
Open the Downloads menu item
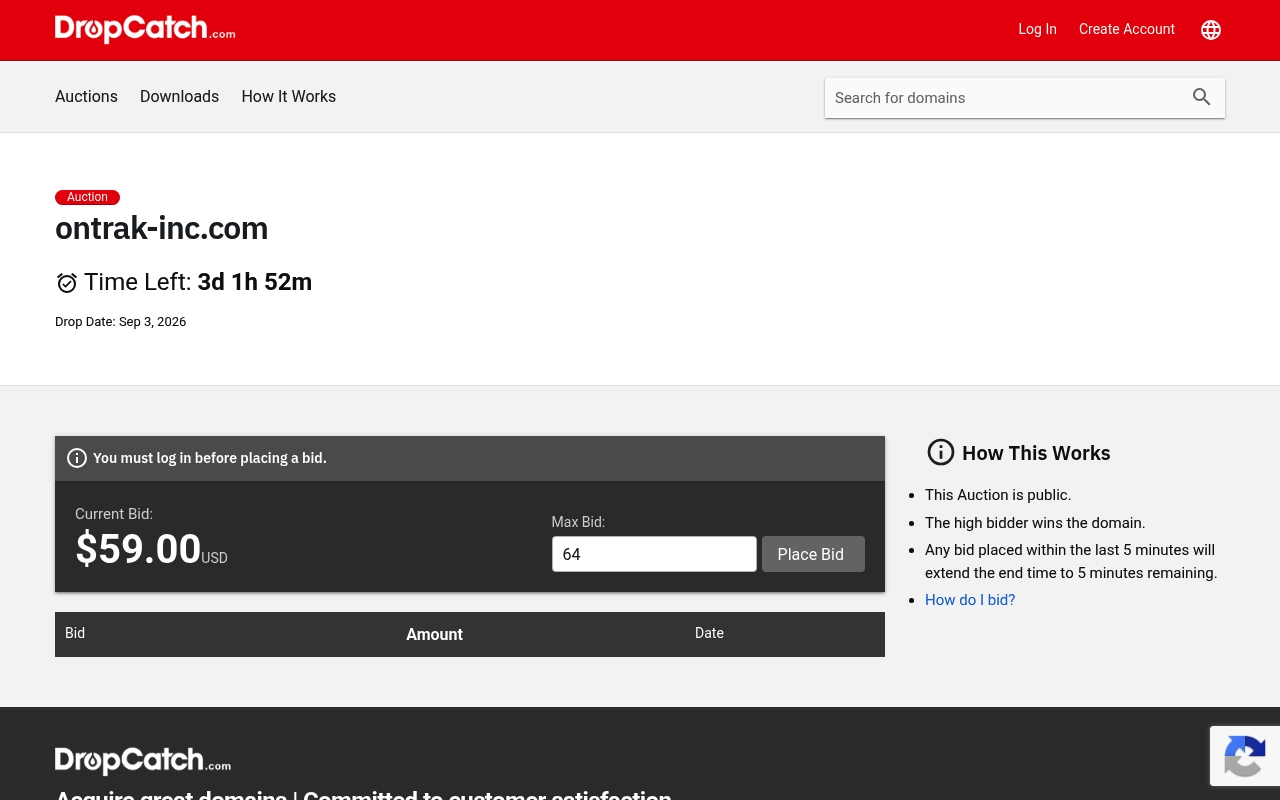(179, 96)
